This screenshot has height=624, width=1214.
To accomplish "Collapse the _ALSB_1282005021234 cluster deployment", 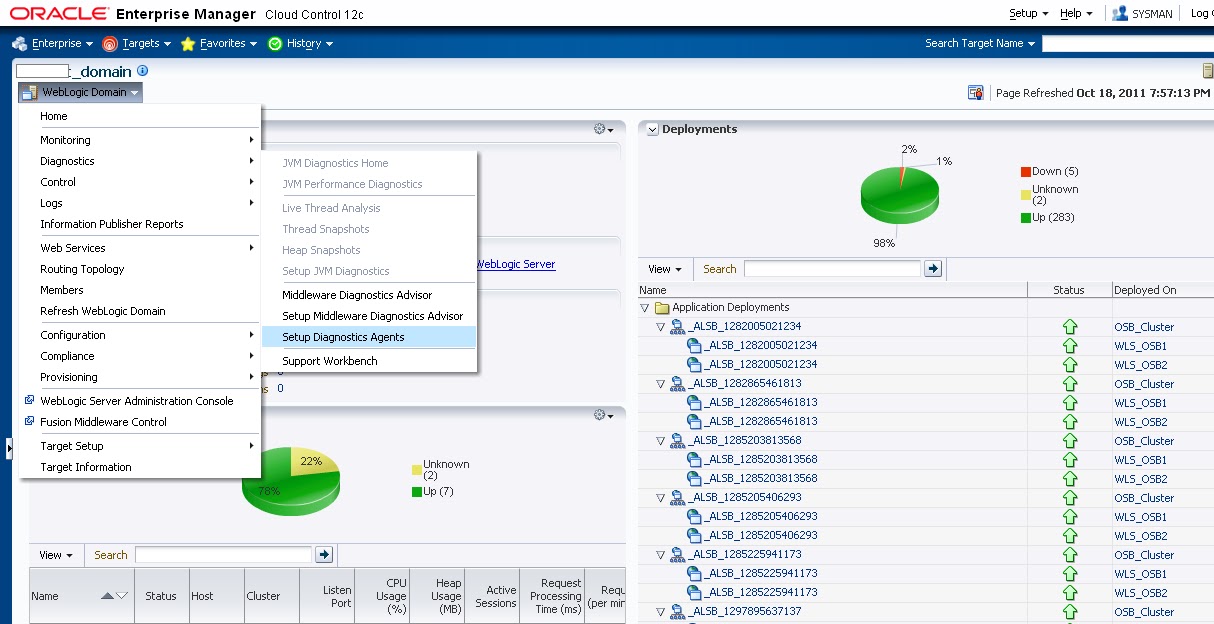I will pyautogui.click(x=661, y=327).
